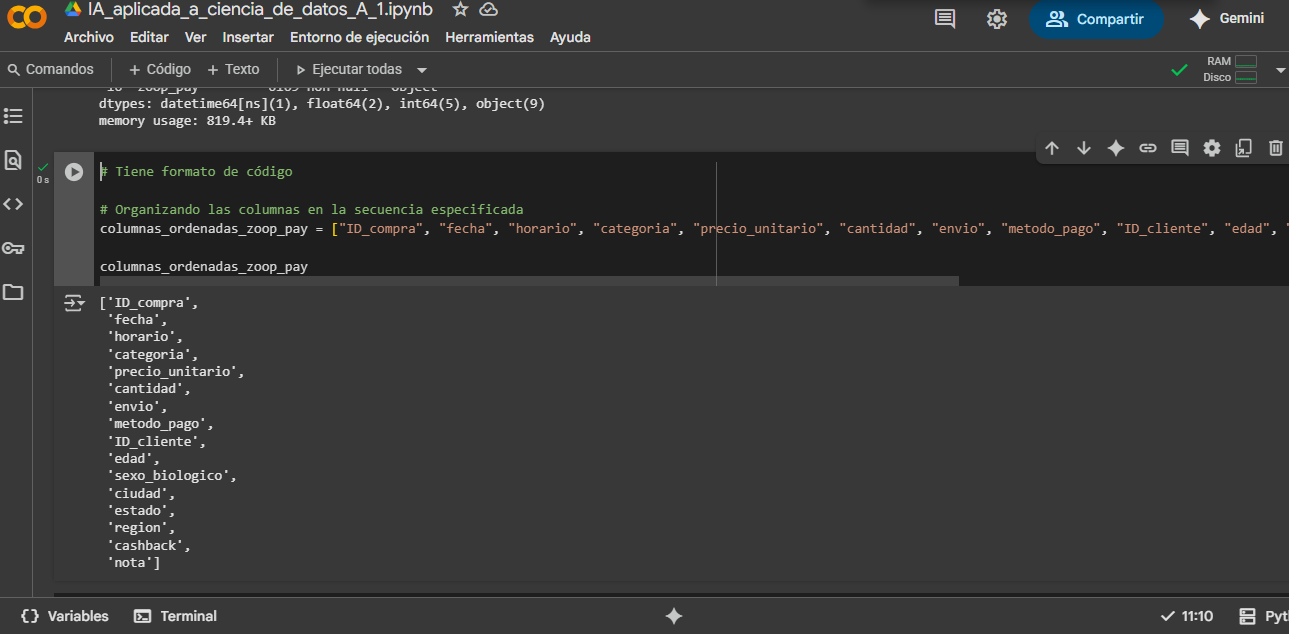Screen dimensions: 1289x634
Task: Open the find and replace sidebar icon
Action: (x=13, y=160)
